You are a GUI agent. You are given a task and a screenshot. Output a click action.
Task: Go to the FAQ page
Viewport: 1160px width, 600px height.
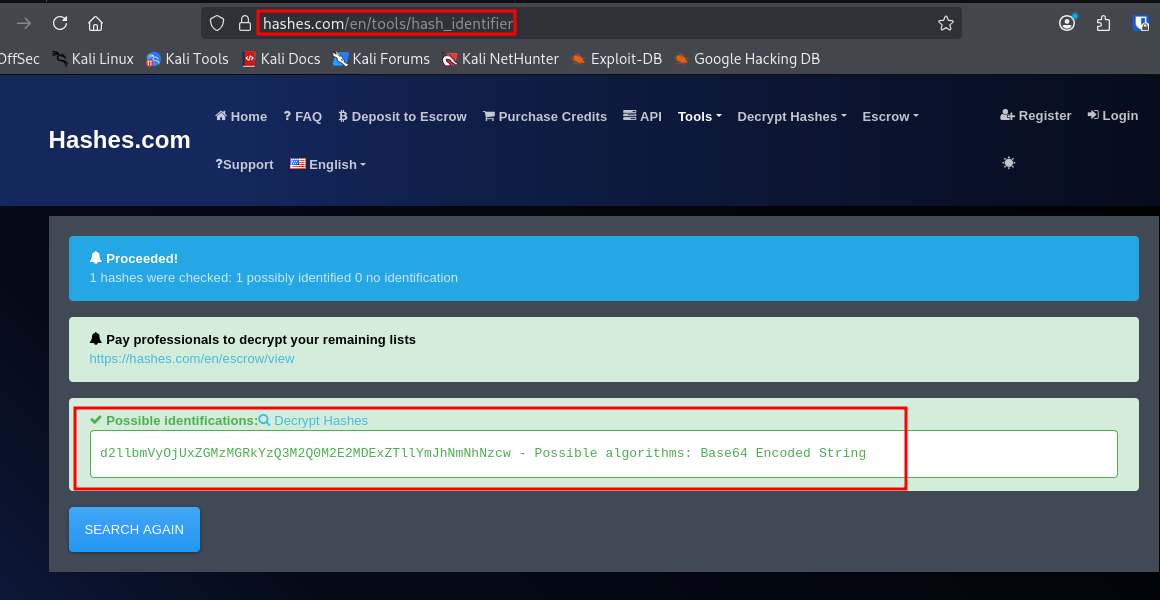[302, 117]
